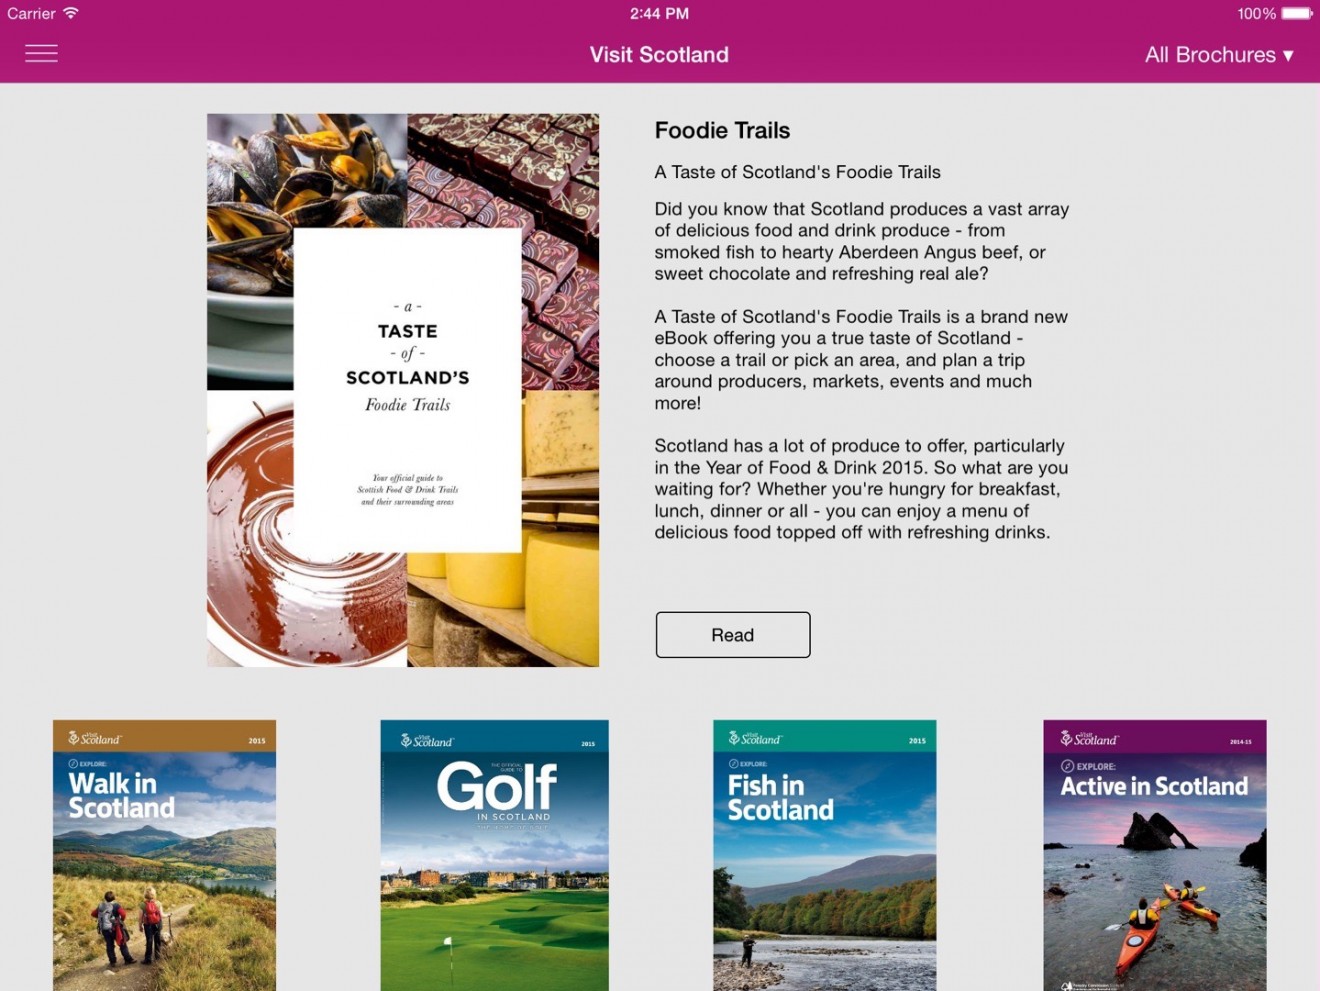Click the Foodie Trails heading
The width and height of the screenshot is (1320, 991).
pos(722,131)
